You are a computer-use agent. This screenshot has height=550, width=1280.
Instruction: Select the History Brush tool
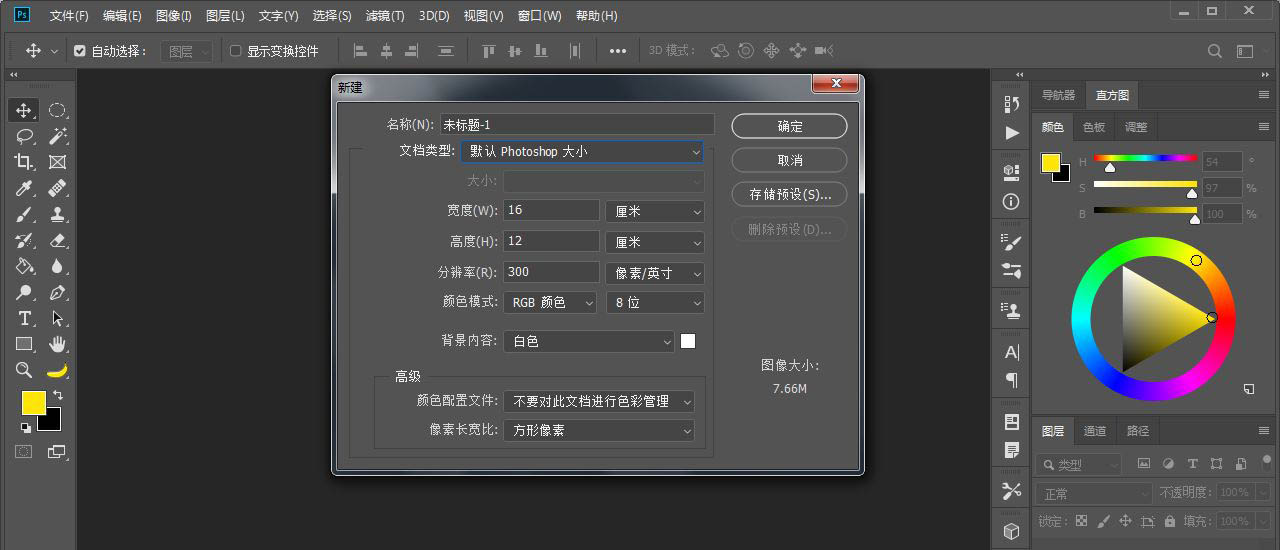24,240
